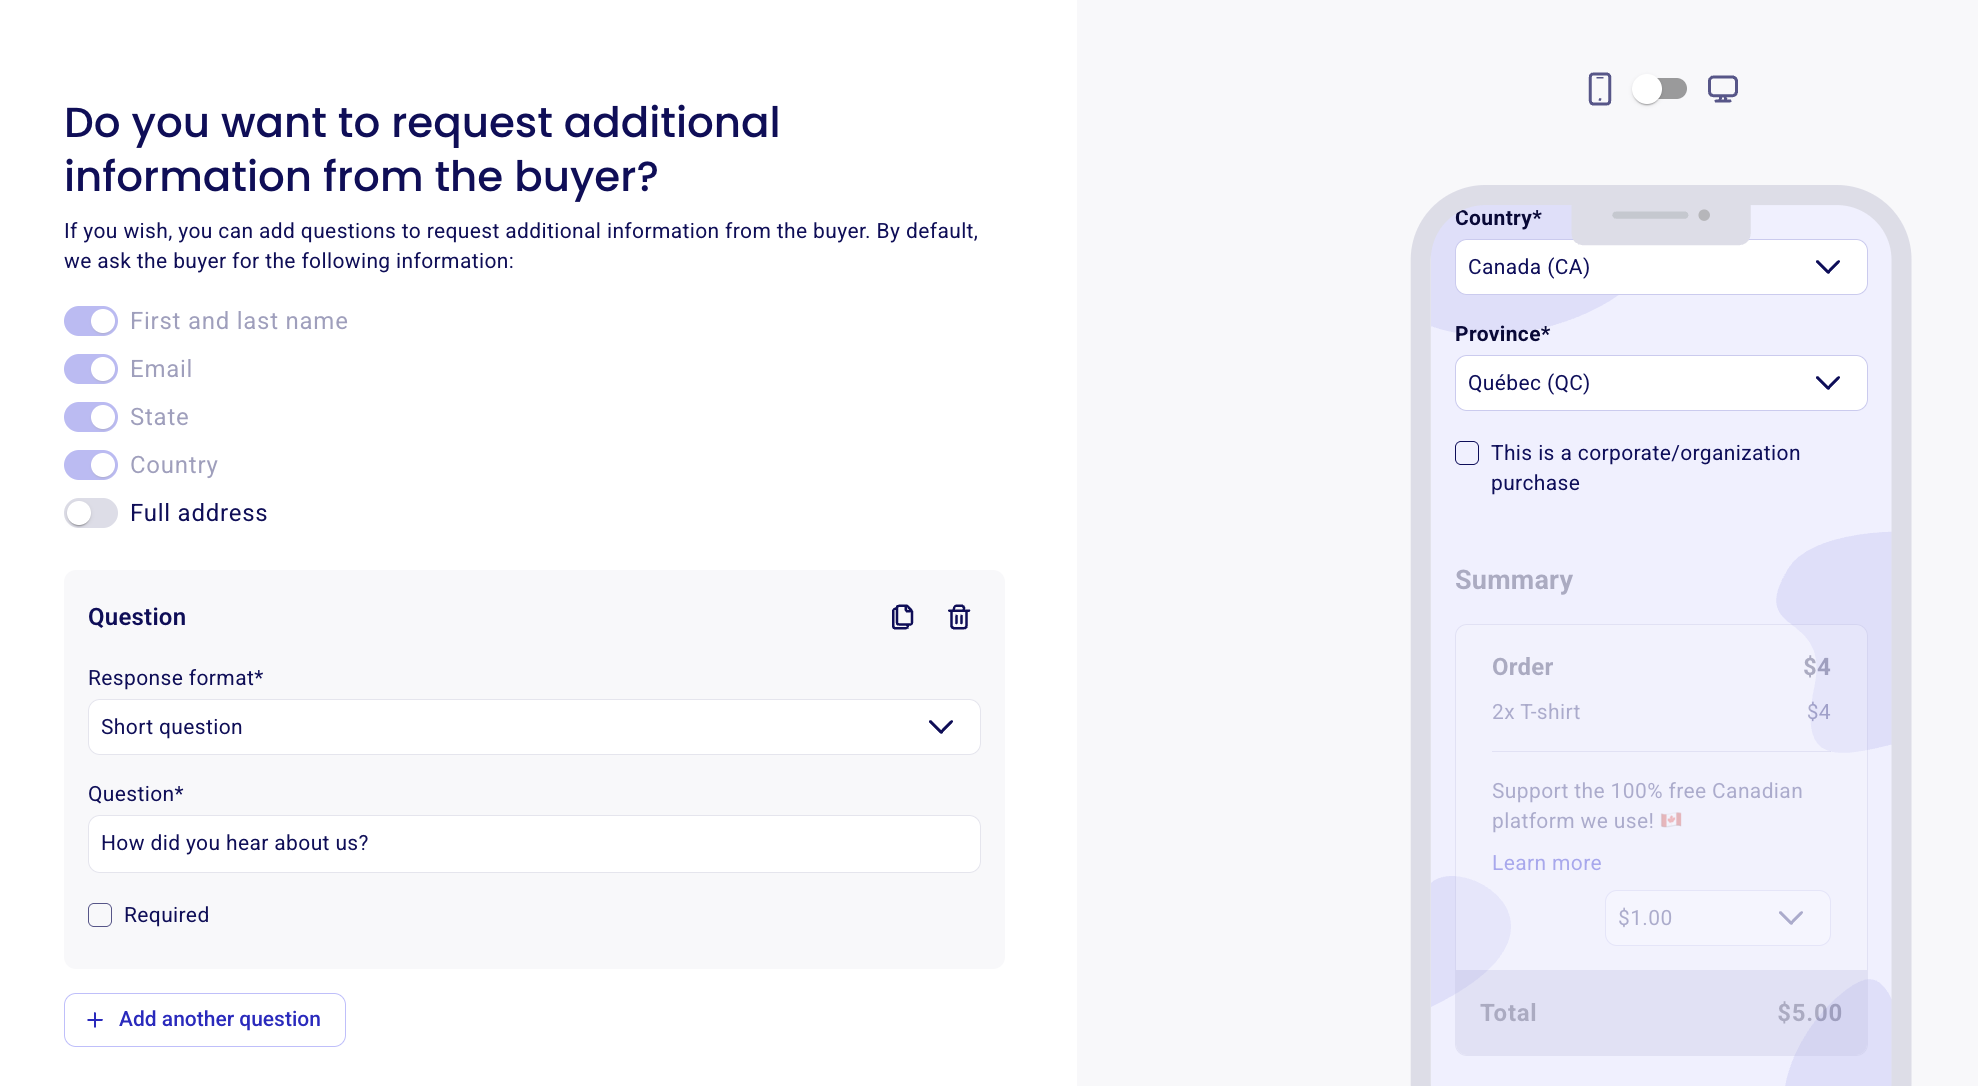Toggle the State switch
The image size is (1978, 1086).
(x=91, y=417)
